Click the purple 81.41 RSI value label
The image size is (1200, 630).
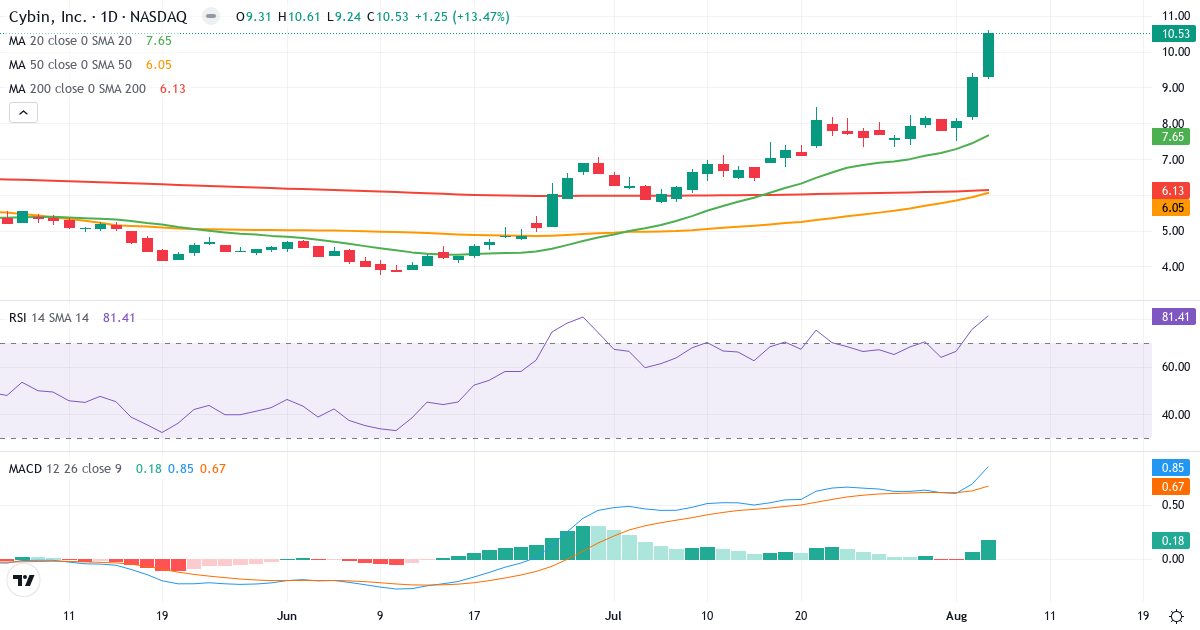click(1173, 316)
